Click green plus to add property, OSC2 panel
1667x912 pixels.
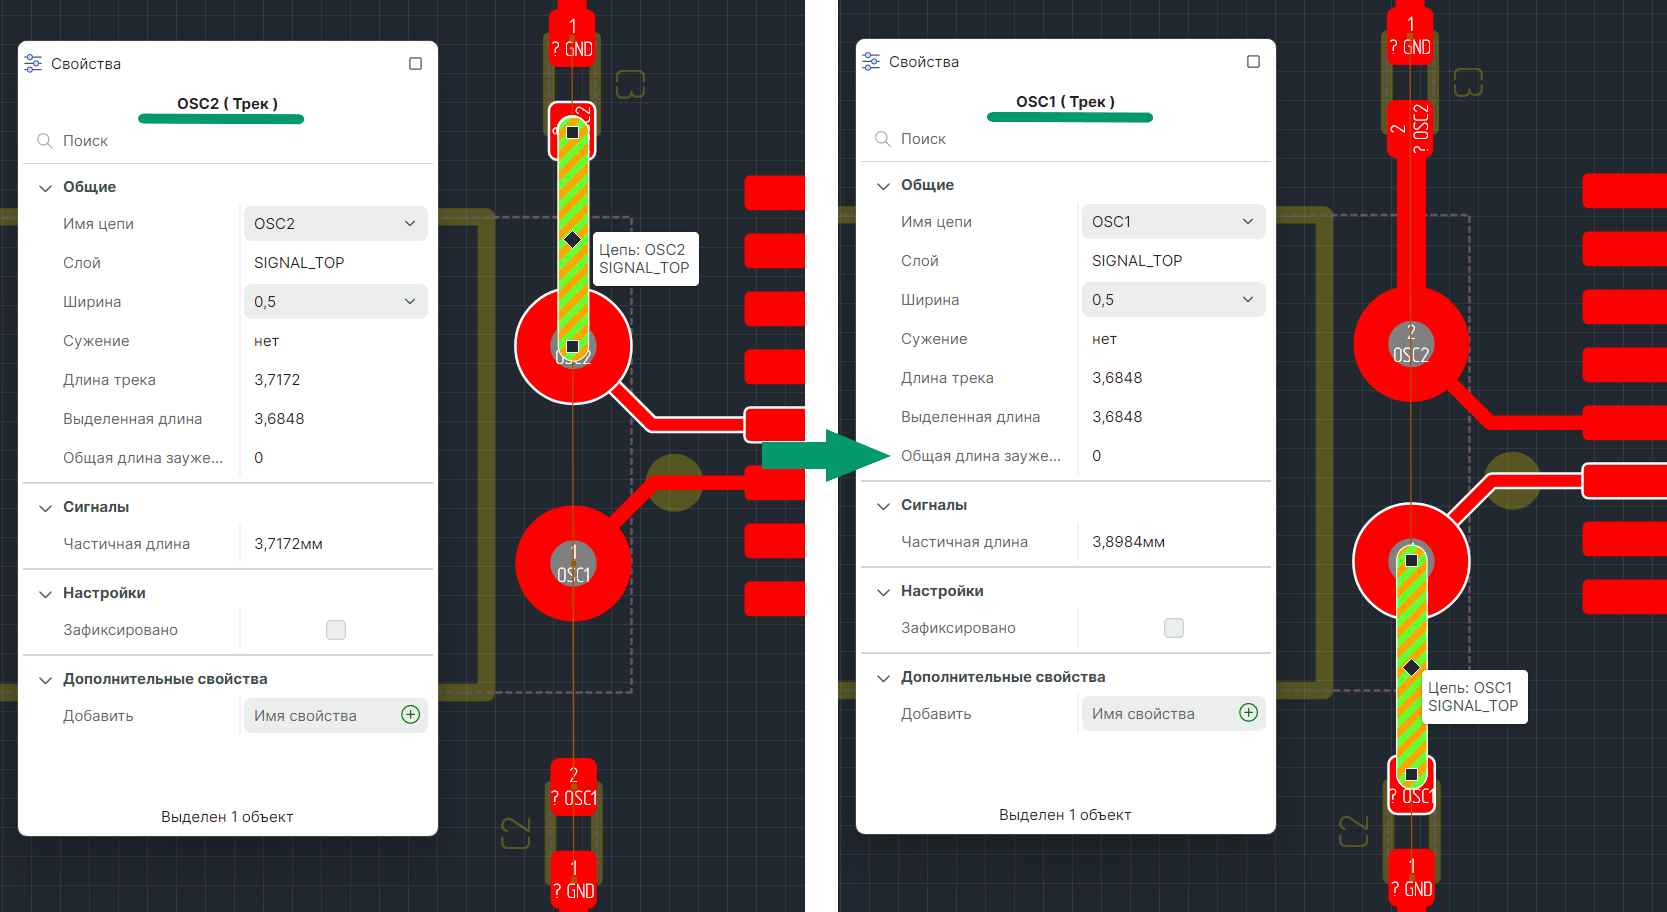pyautogui.click(x=410, y=715)
